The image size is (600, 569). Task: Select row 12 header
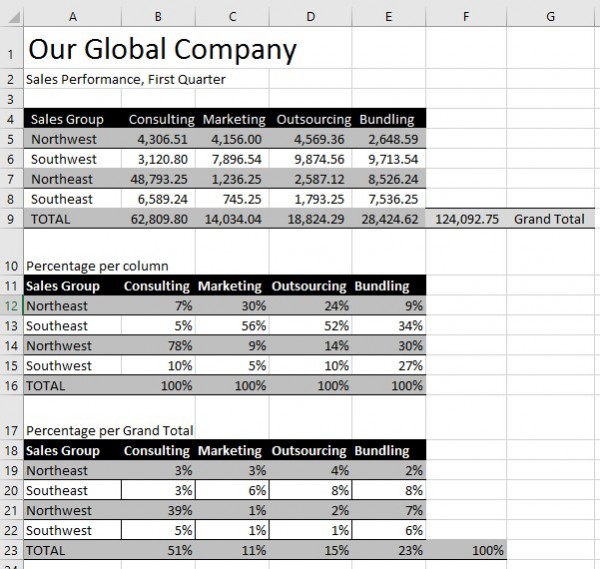click(x=11, y=306)
